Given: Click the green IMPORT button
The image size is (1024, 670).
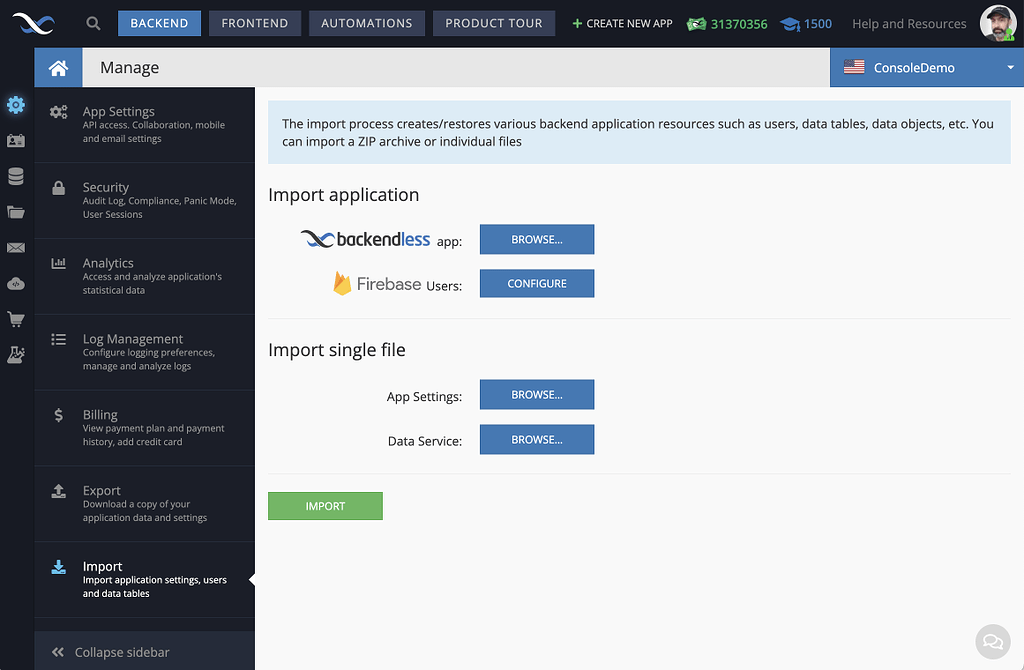Looking at the screenshot, I should click(x=325, y=506).
